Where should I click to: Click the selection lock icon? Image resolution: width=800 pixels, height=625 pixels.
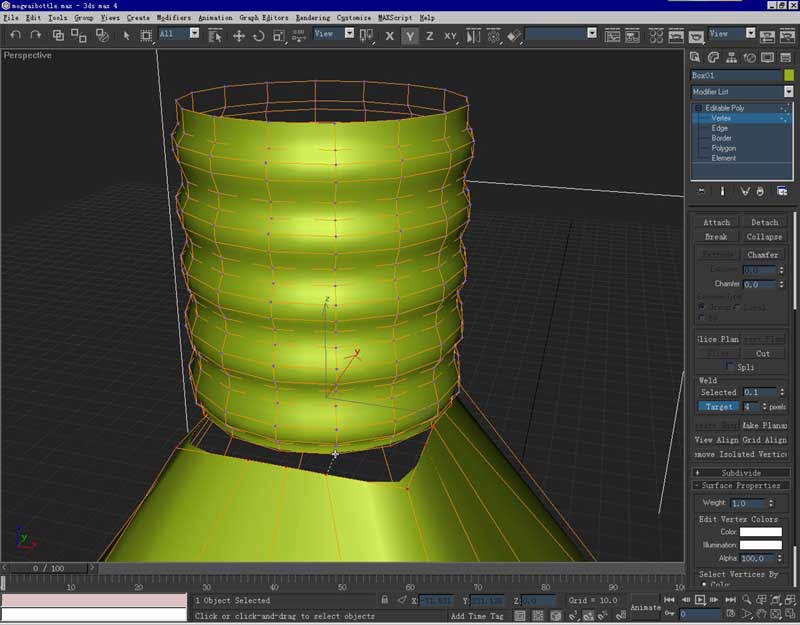(385, 600)
